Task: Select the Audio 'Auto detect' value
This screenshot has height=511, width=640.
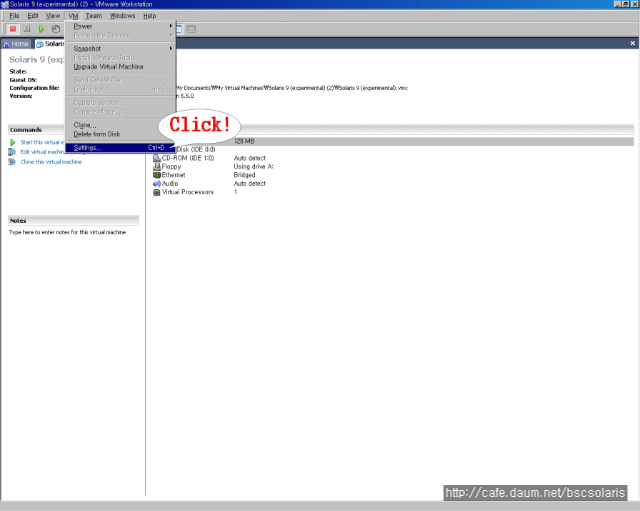Action: click(250, 184)
